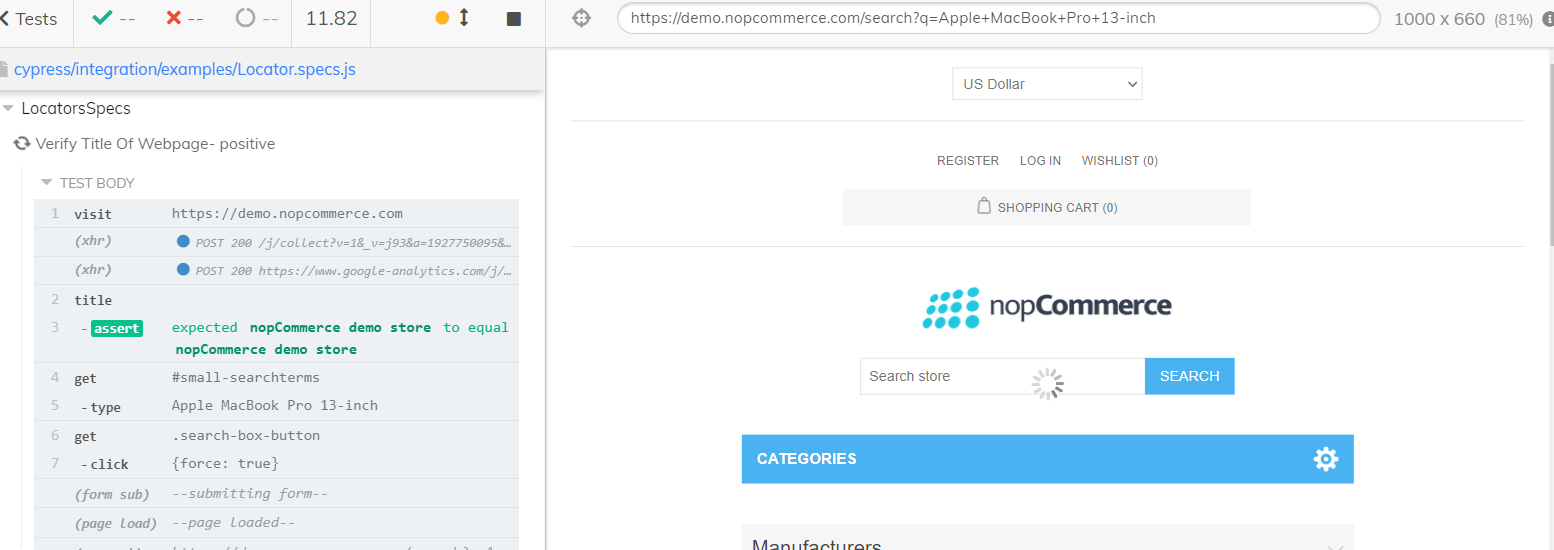This screenshot has height=550, width=1554.
Task: Select 'Verify Title Of Webpage- positive' test
Action: tap(155, 144)
